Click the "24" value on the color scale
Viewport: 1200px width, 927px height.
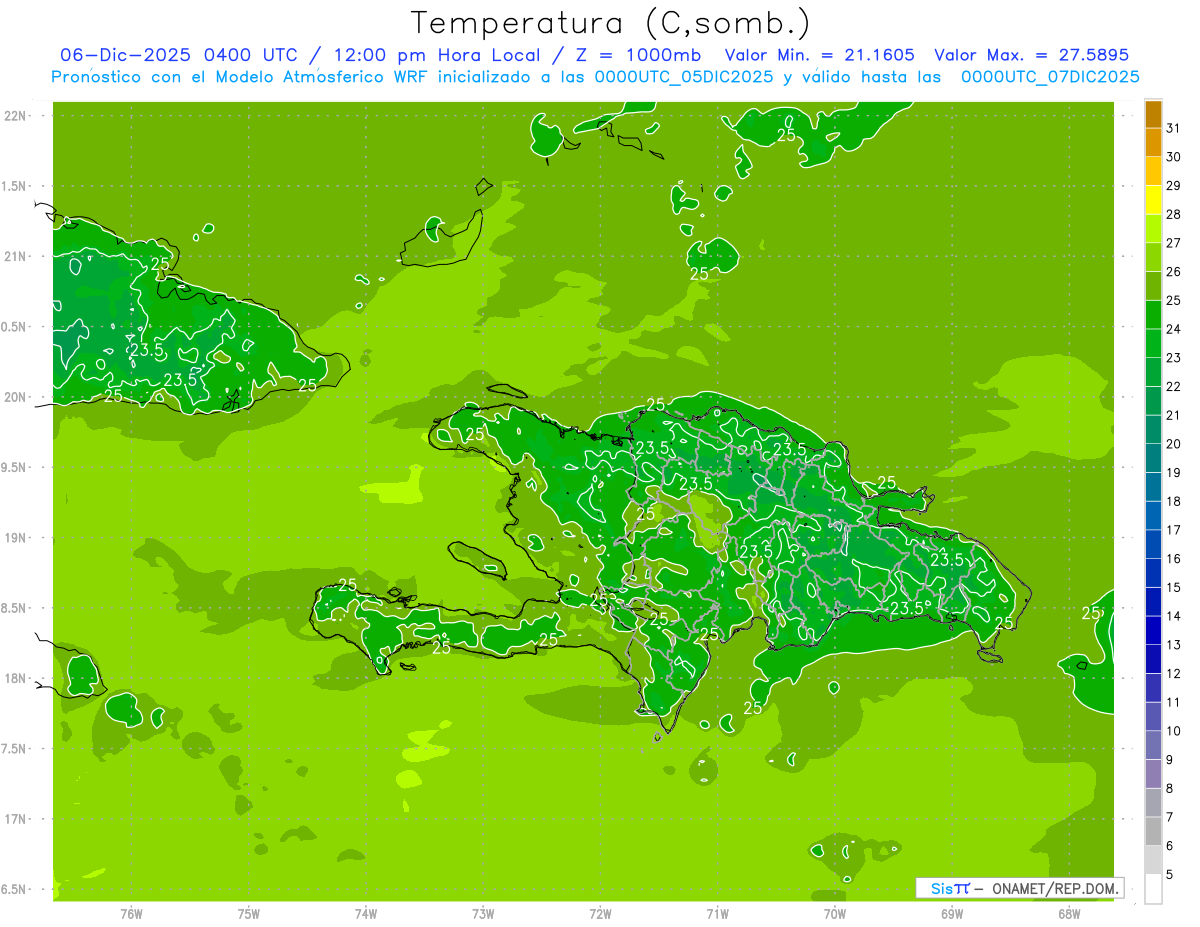(x=1173, y=329)
